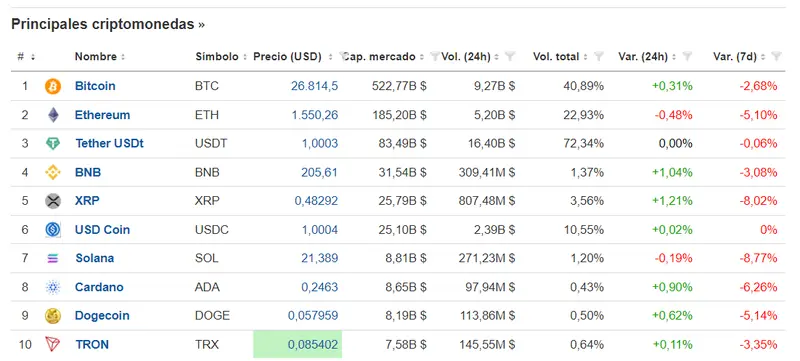Open the TRON name link
The width and height of the screenshot is (800, 361).
point(92,345)
